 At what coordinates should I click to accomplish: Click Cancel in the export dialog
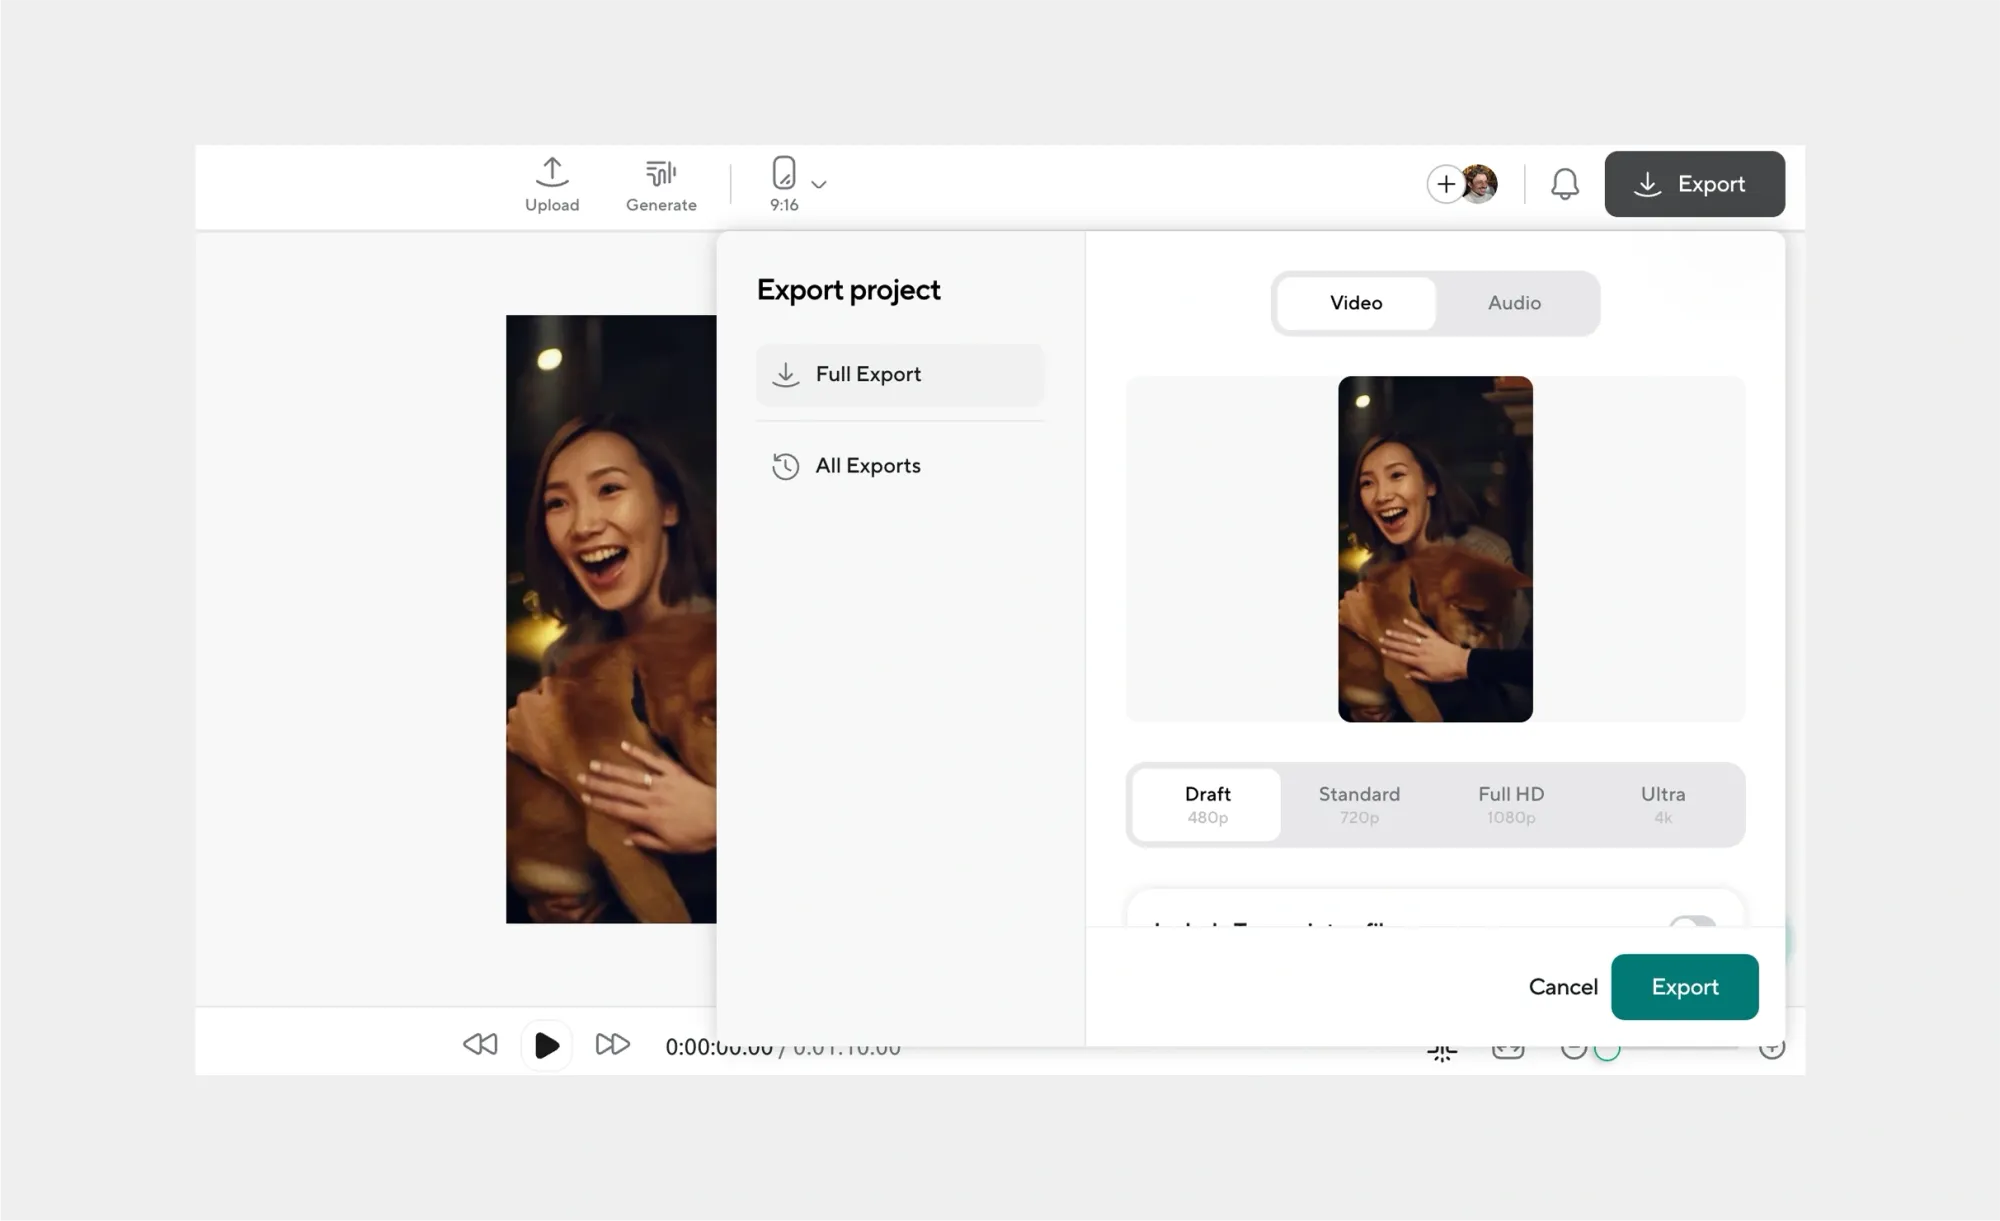1562,987
